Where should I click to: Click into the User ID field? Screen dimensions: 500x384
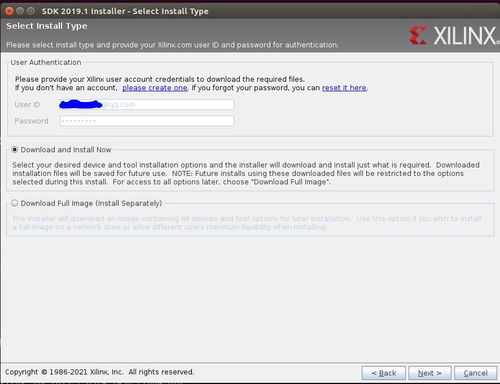point(147,105)
